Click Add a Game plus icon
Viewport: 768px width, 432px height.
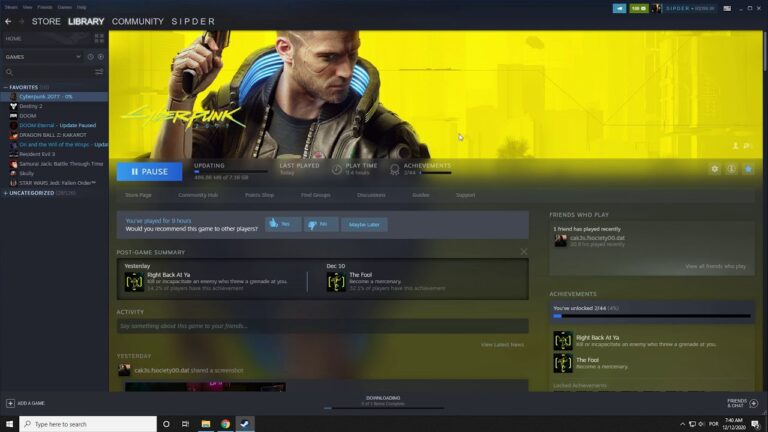click(x=10, y=403)
